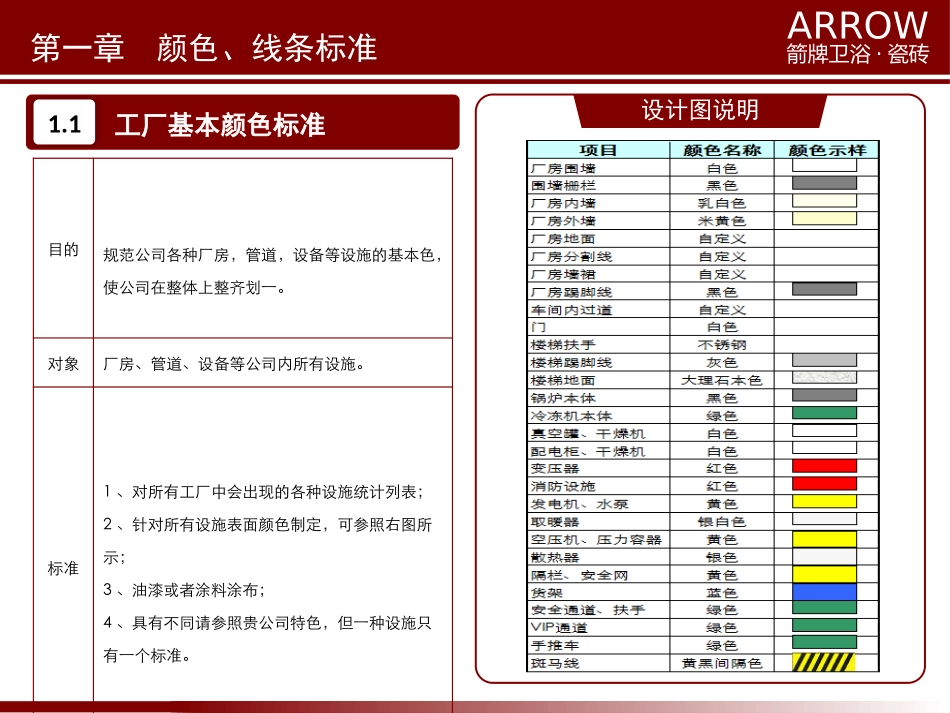Select the 不锈钢 cell in 楼梯扶手 row
This screenshot has height=713, width=950.
(721, 344)
